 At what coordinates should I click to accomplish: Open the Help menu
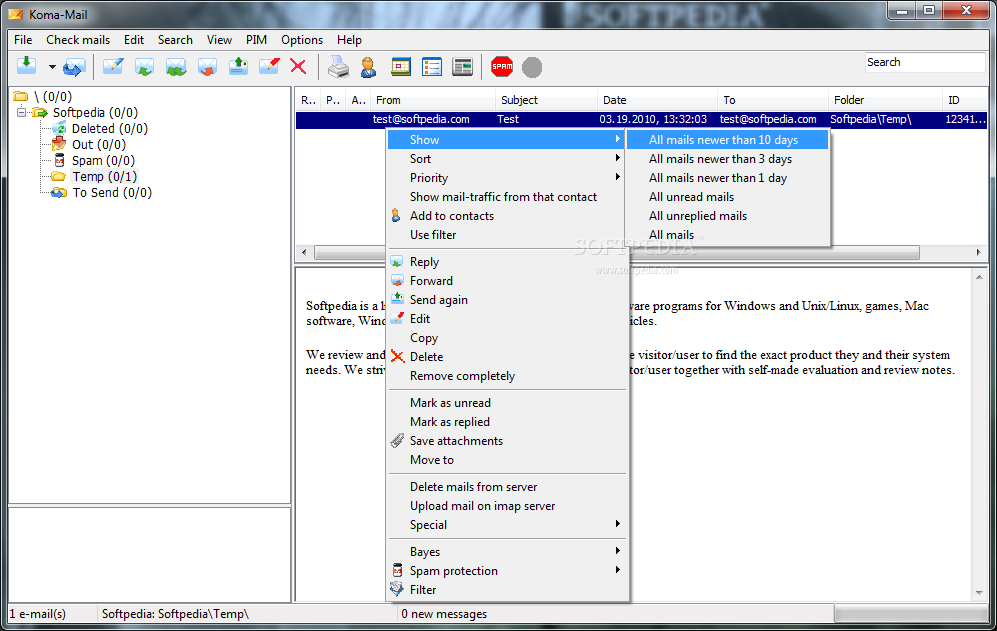(349, 39)
